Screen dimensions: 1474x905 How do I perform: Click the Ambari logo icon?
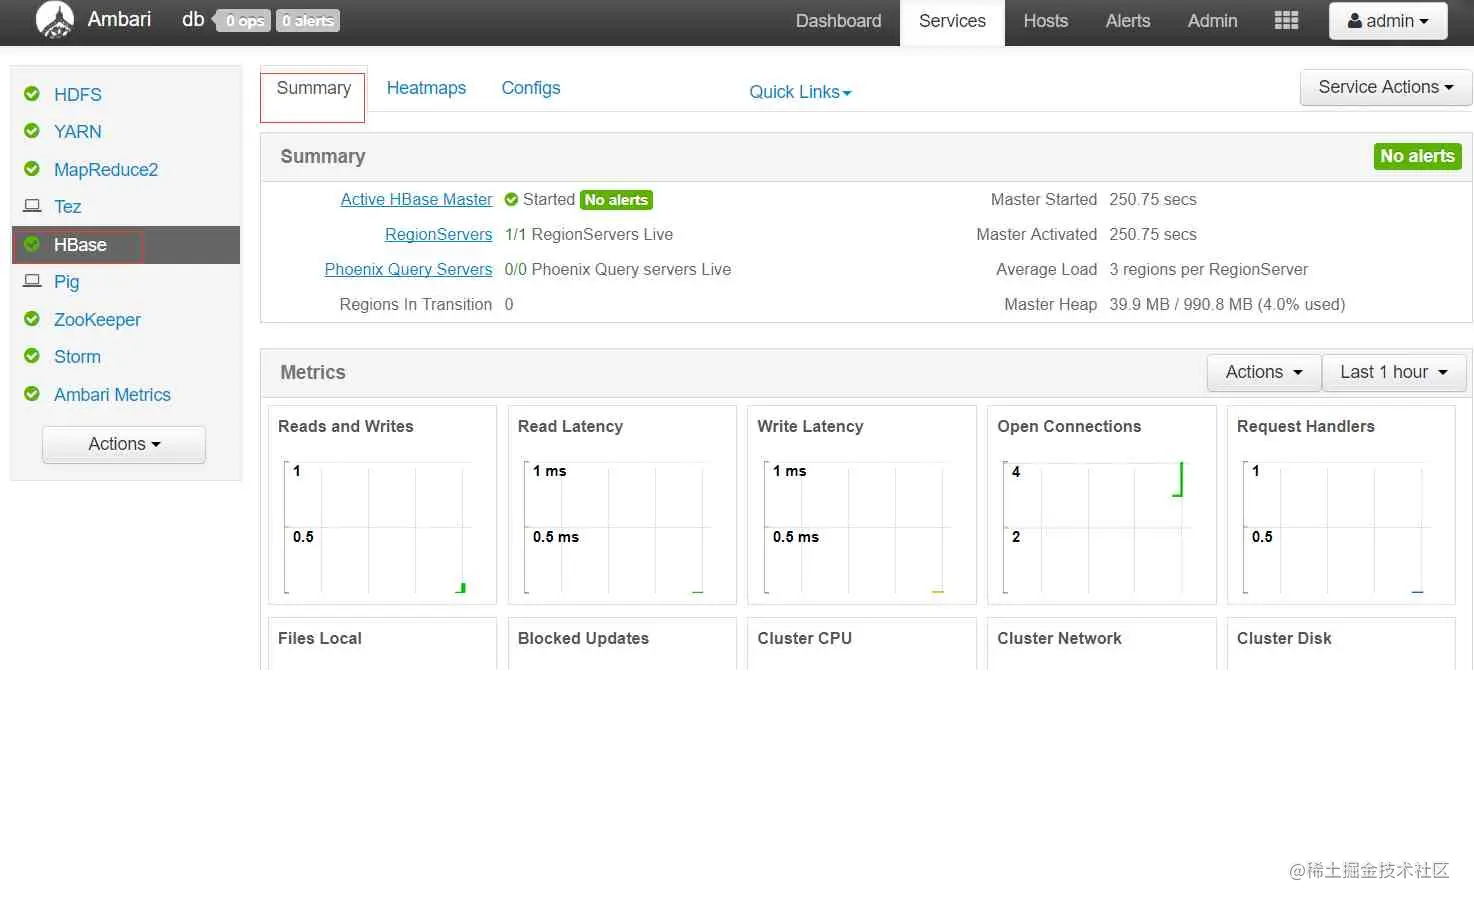[55, 20]
